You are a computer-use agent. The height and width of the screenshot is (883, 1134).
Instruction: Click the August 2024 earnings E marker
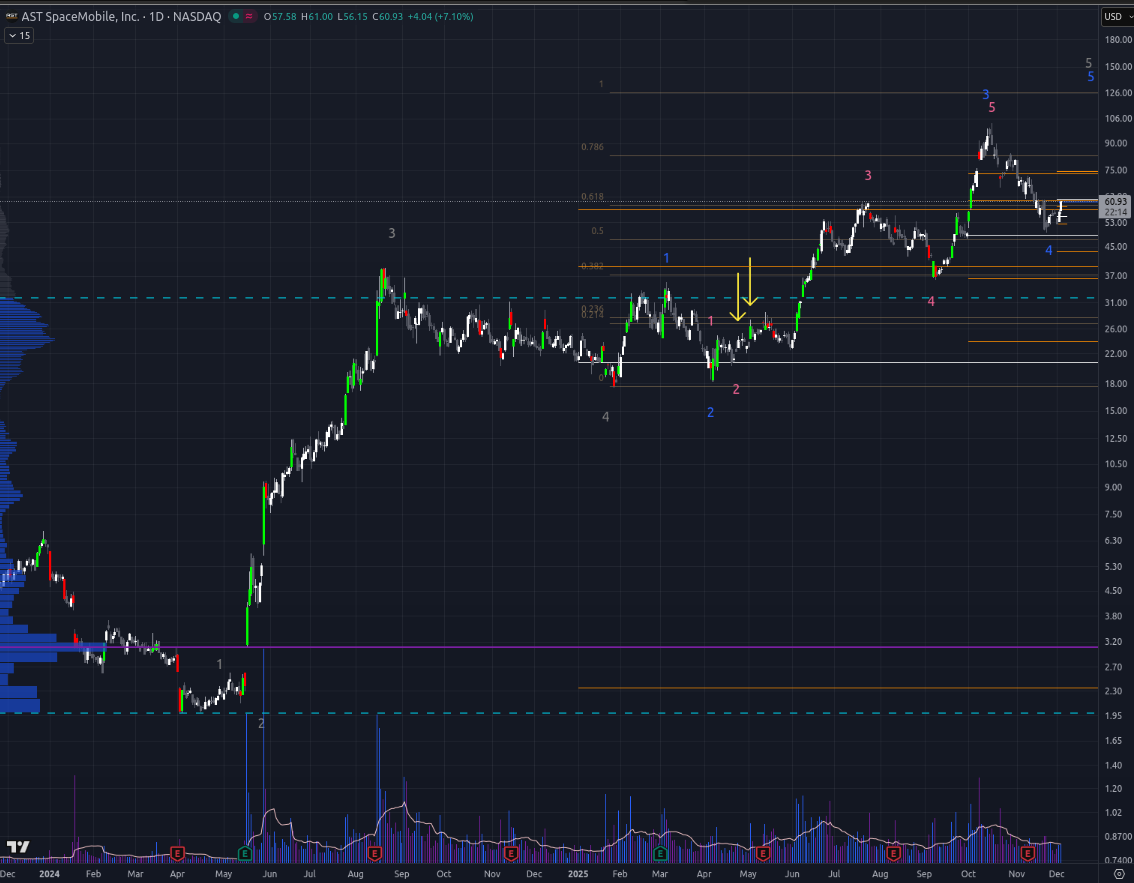click(x=375, y=853)
